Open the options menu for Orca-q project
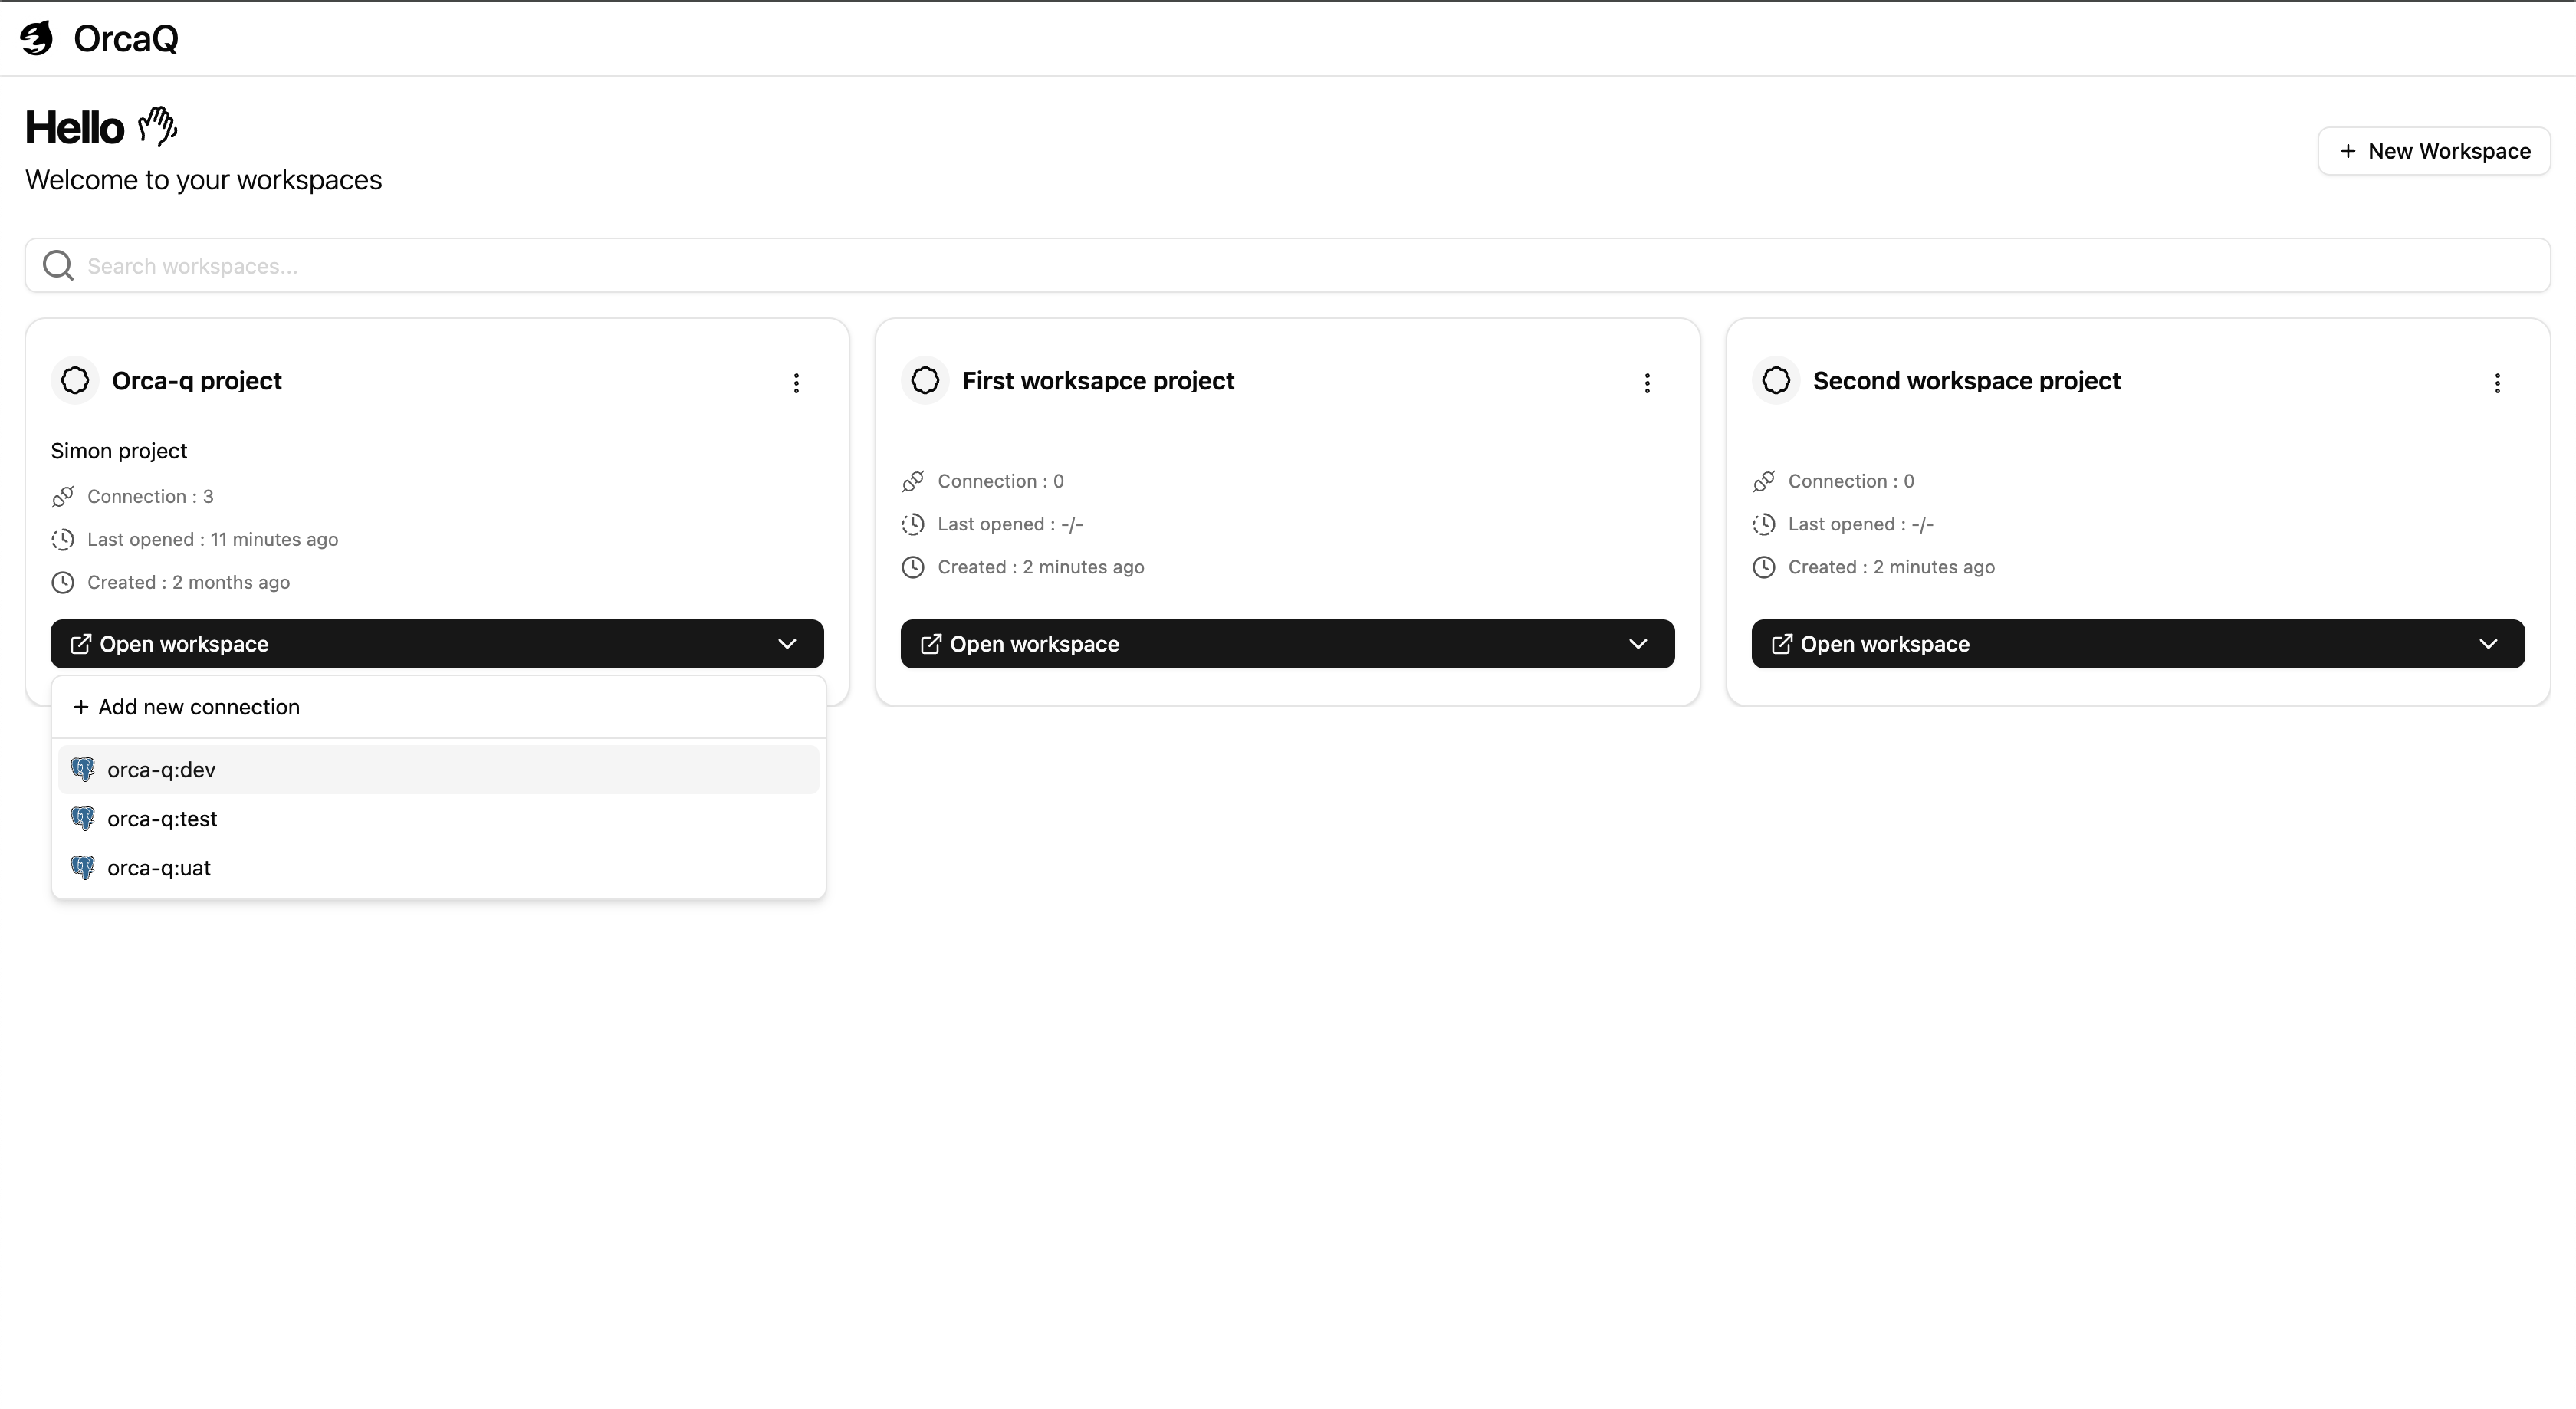This screenshot has width=2576, height=1409. click(x=796, y=383)
